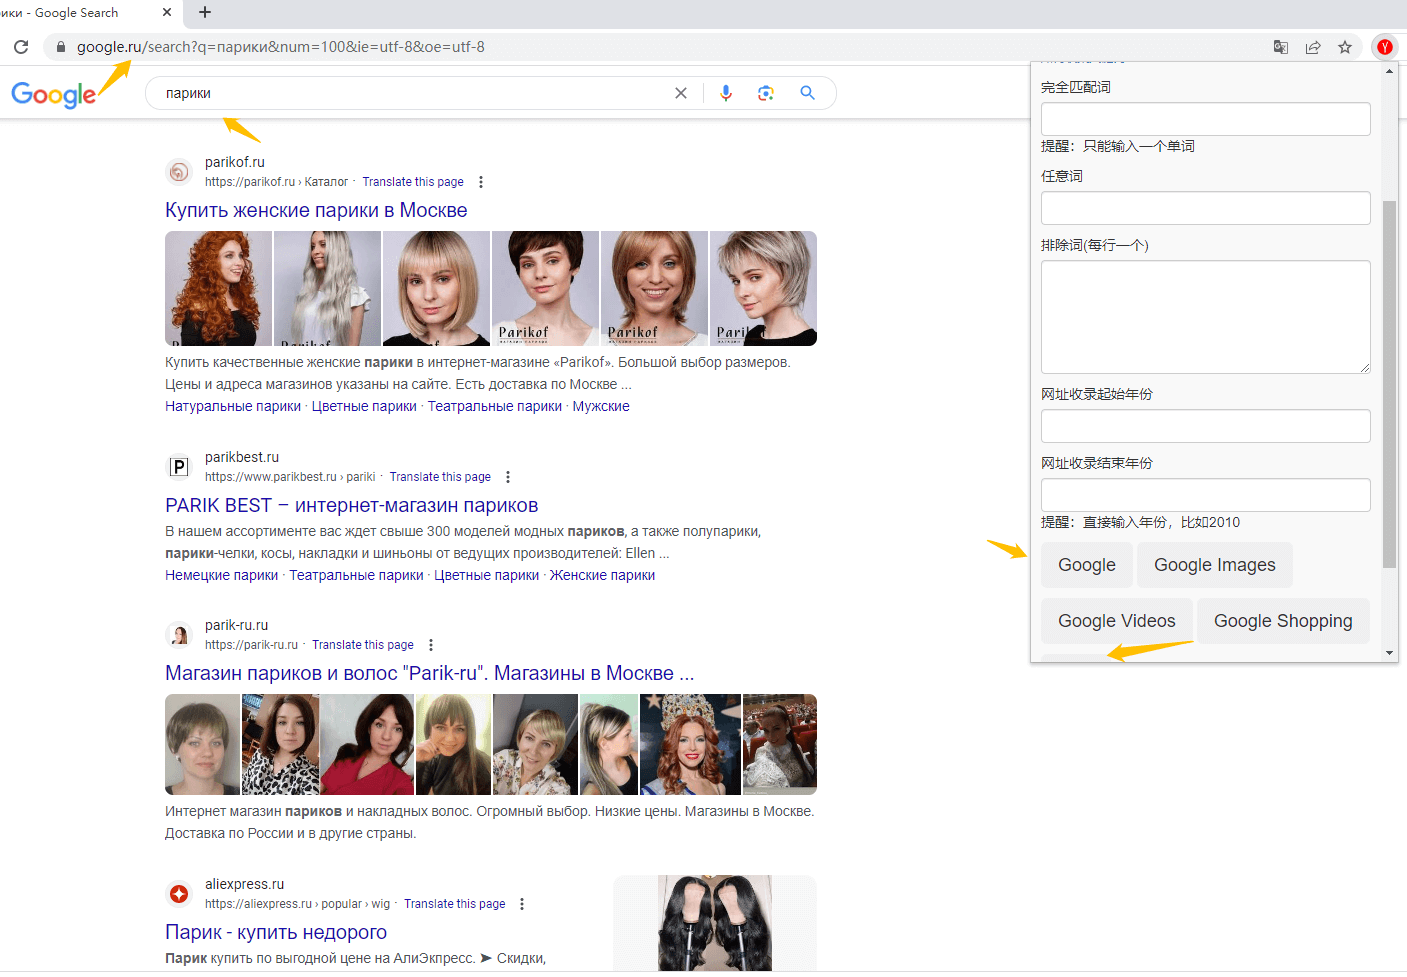Open the Немецкие парики sitelink

click(x=222, y=575)
